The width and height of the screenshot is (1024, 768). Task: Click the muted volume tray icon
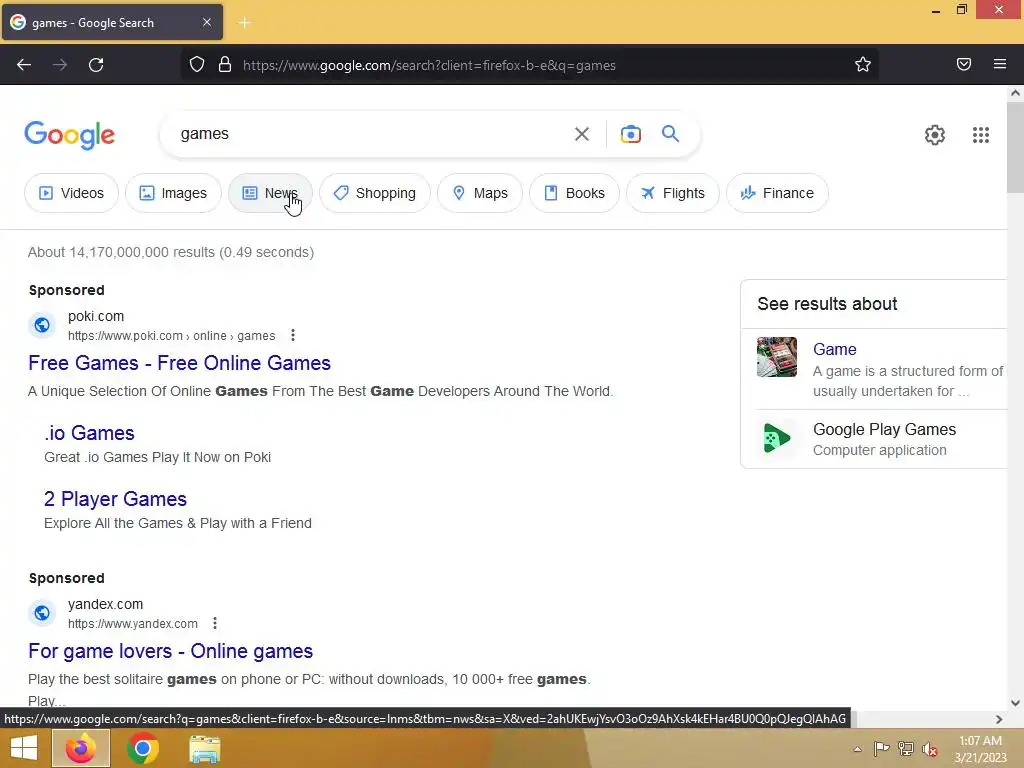tap(930, 749)
